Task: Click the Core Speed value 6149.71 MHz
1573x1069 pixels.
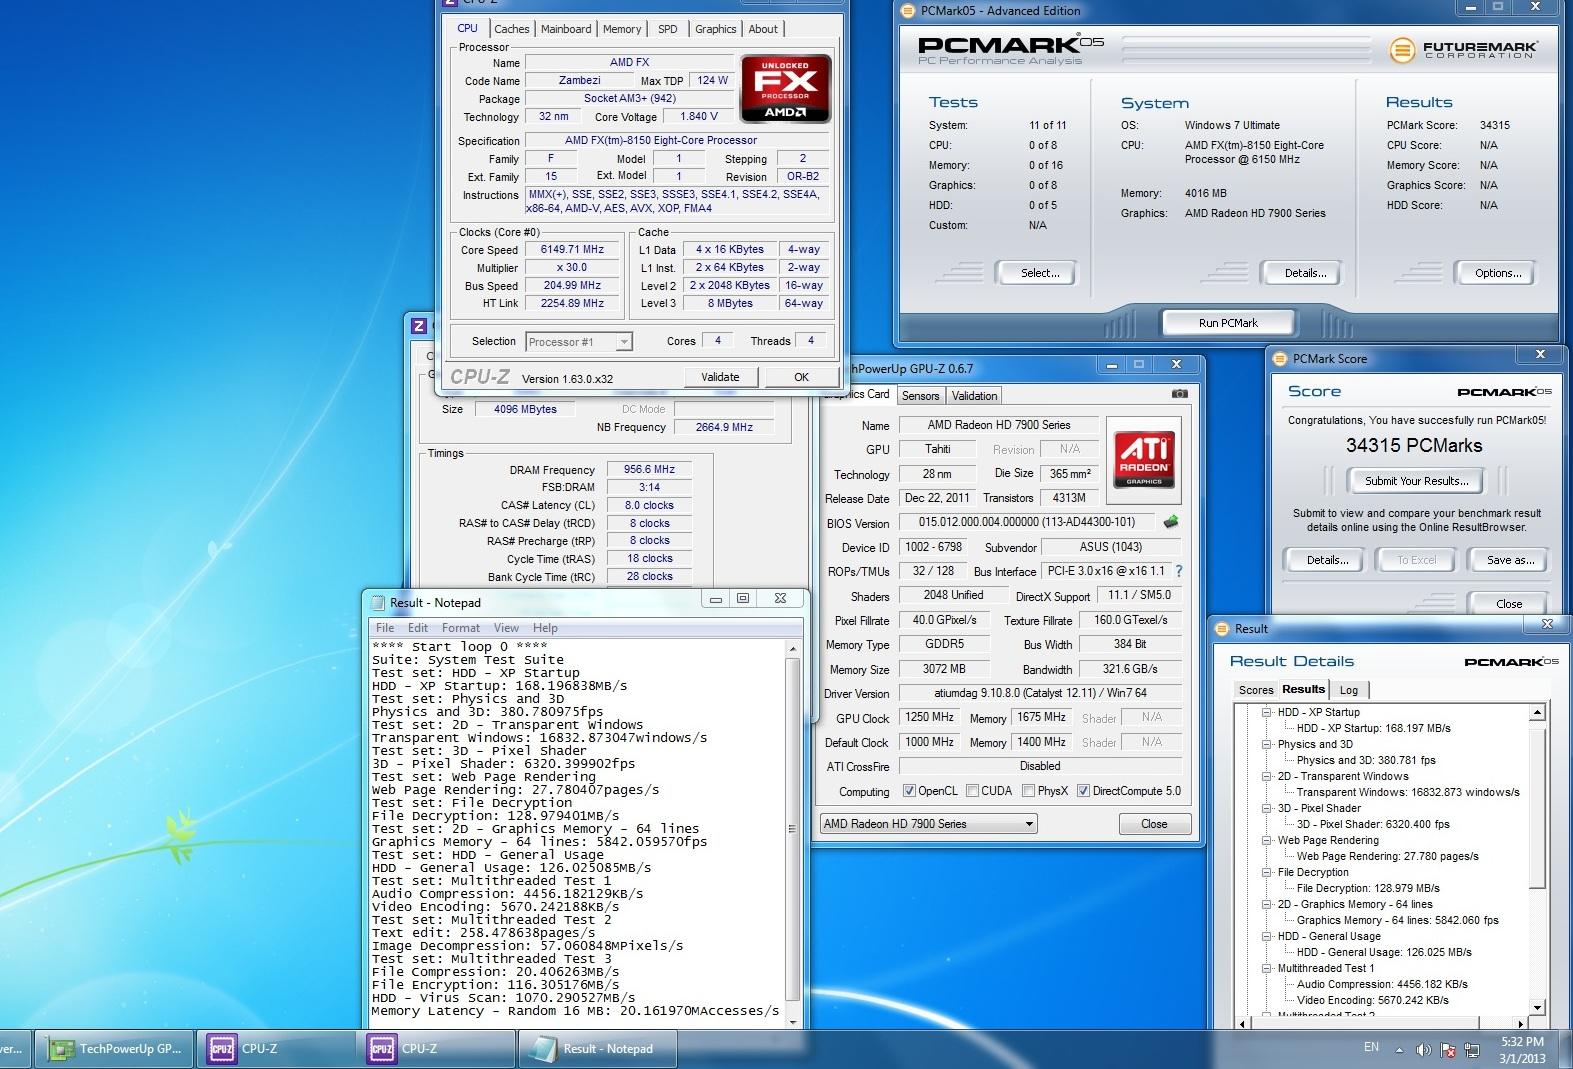Action: pos(572,250)
